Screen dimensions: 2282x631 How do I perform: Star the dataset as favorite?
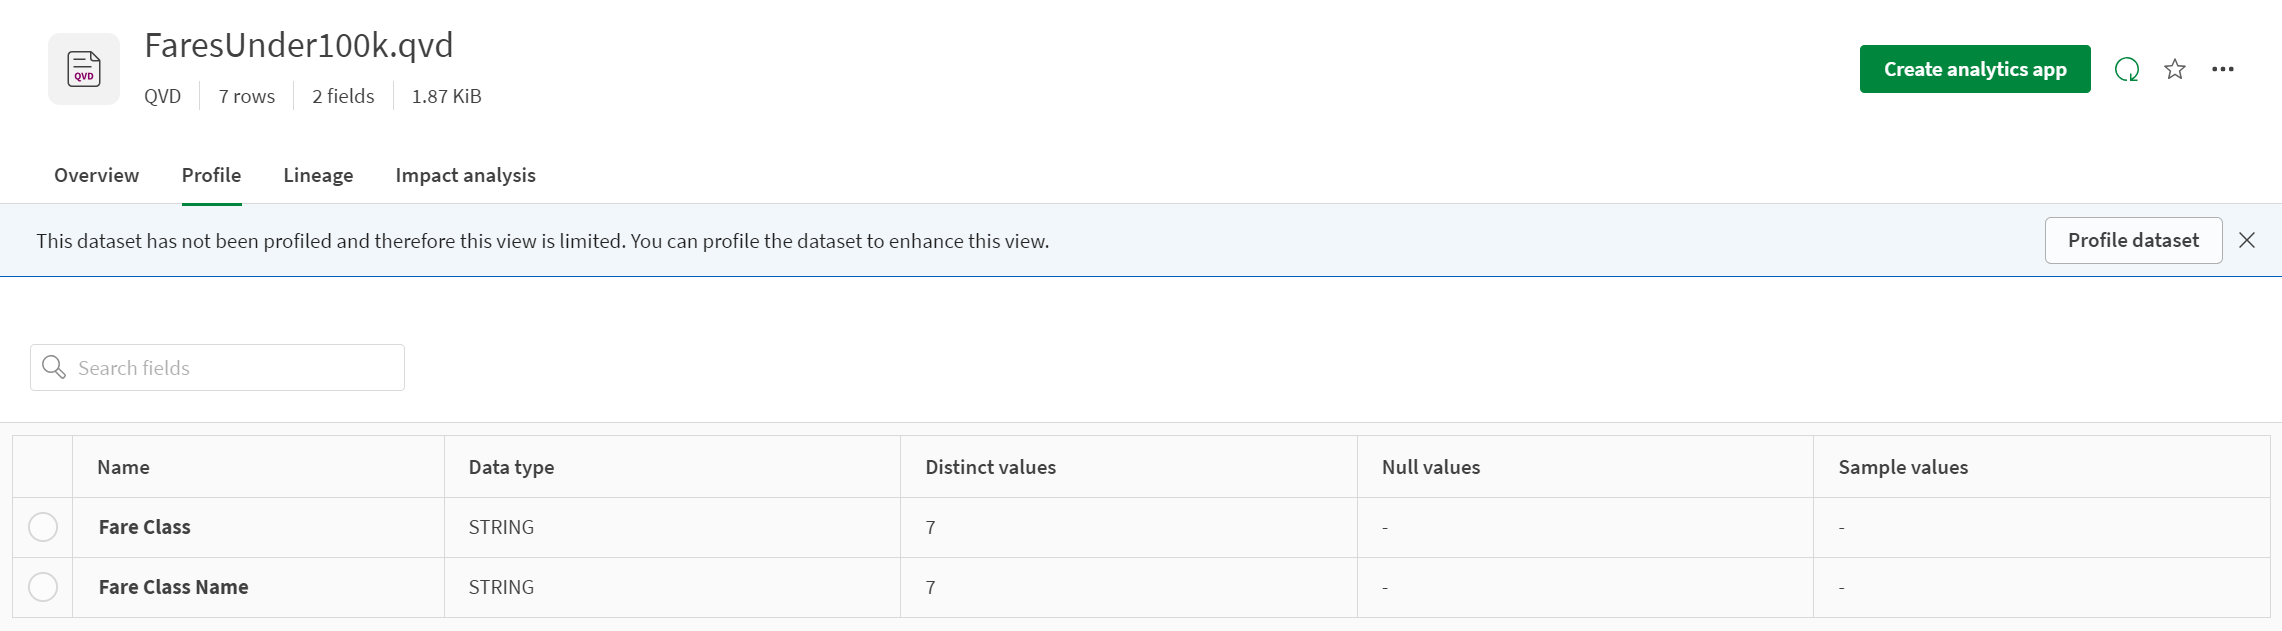pos(2175,69)
